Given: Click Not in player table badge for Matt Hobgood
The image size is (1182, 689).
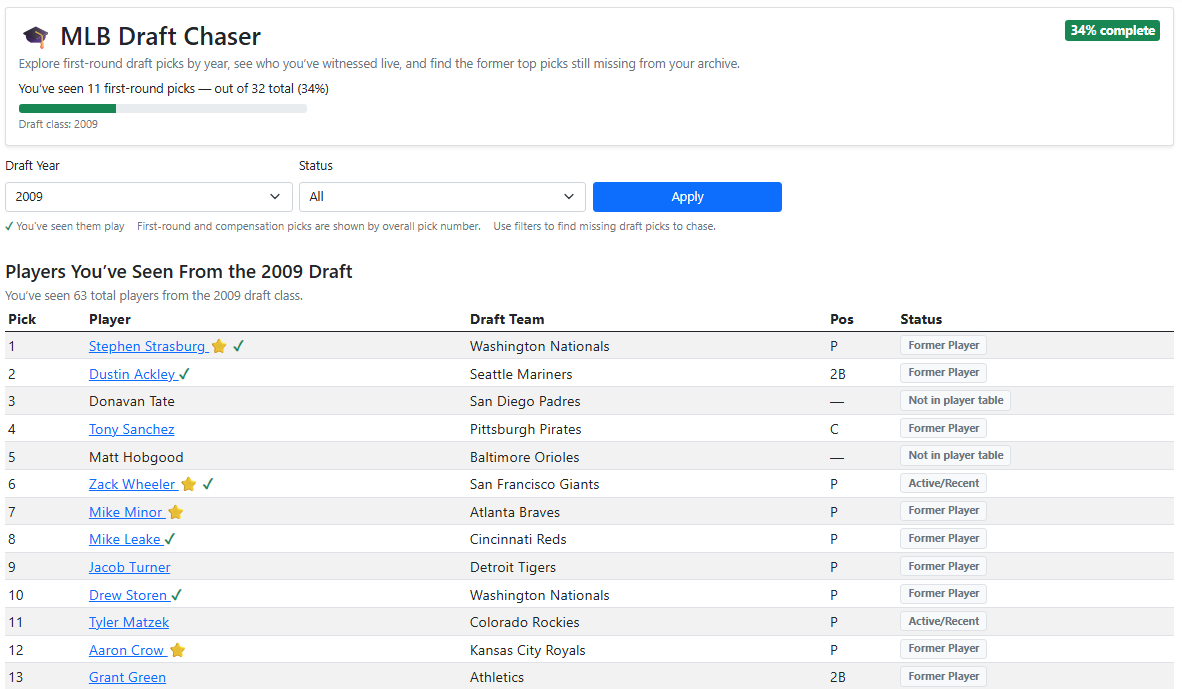Looking at the screenshot, I should coord(955,455).
